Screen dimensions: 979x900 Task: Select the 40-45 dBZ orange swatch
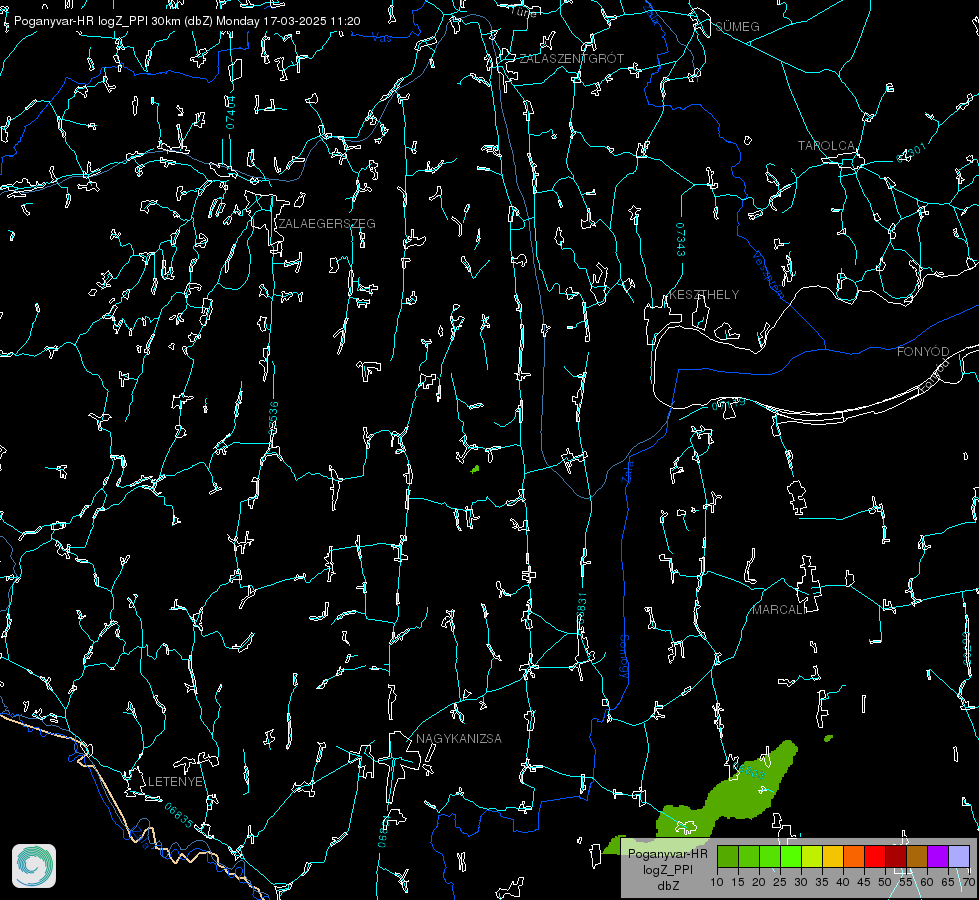pyautogui.click(x=854, y=856)
